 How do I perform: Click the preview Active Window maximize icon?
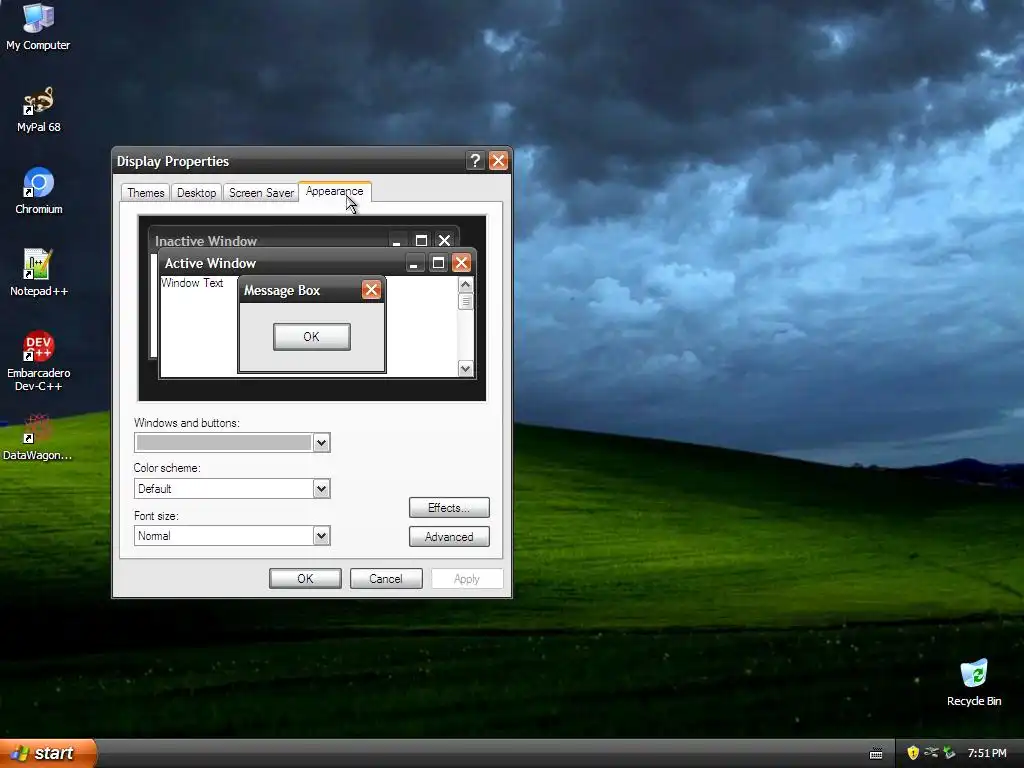[438, 263]
